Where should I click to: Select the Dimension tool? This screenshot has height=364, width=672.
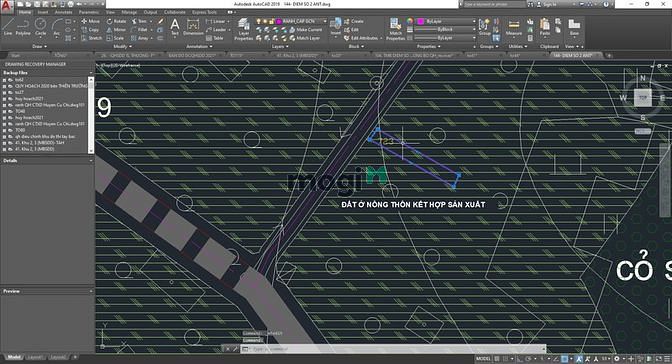click(x=193, y=27)
